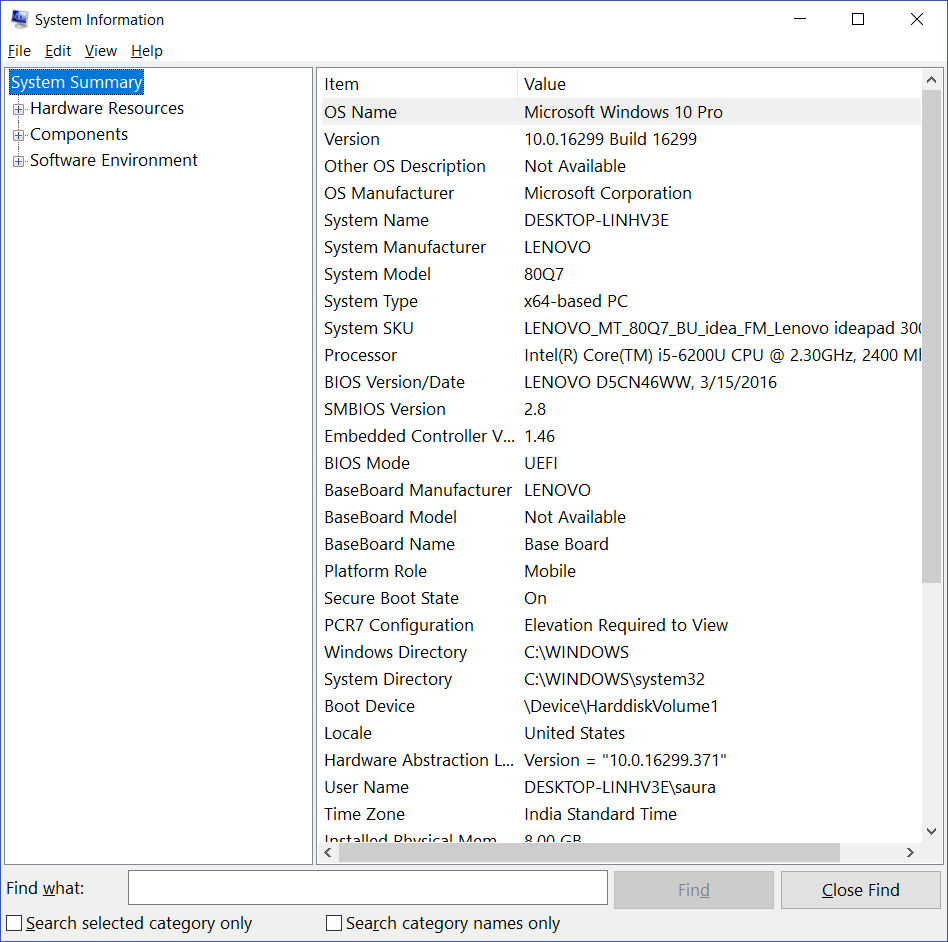Expand the Components node
The width and height of the screenshot is (948, 942).
[x=18, y=135]
